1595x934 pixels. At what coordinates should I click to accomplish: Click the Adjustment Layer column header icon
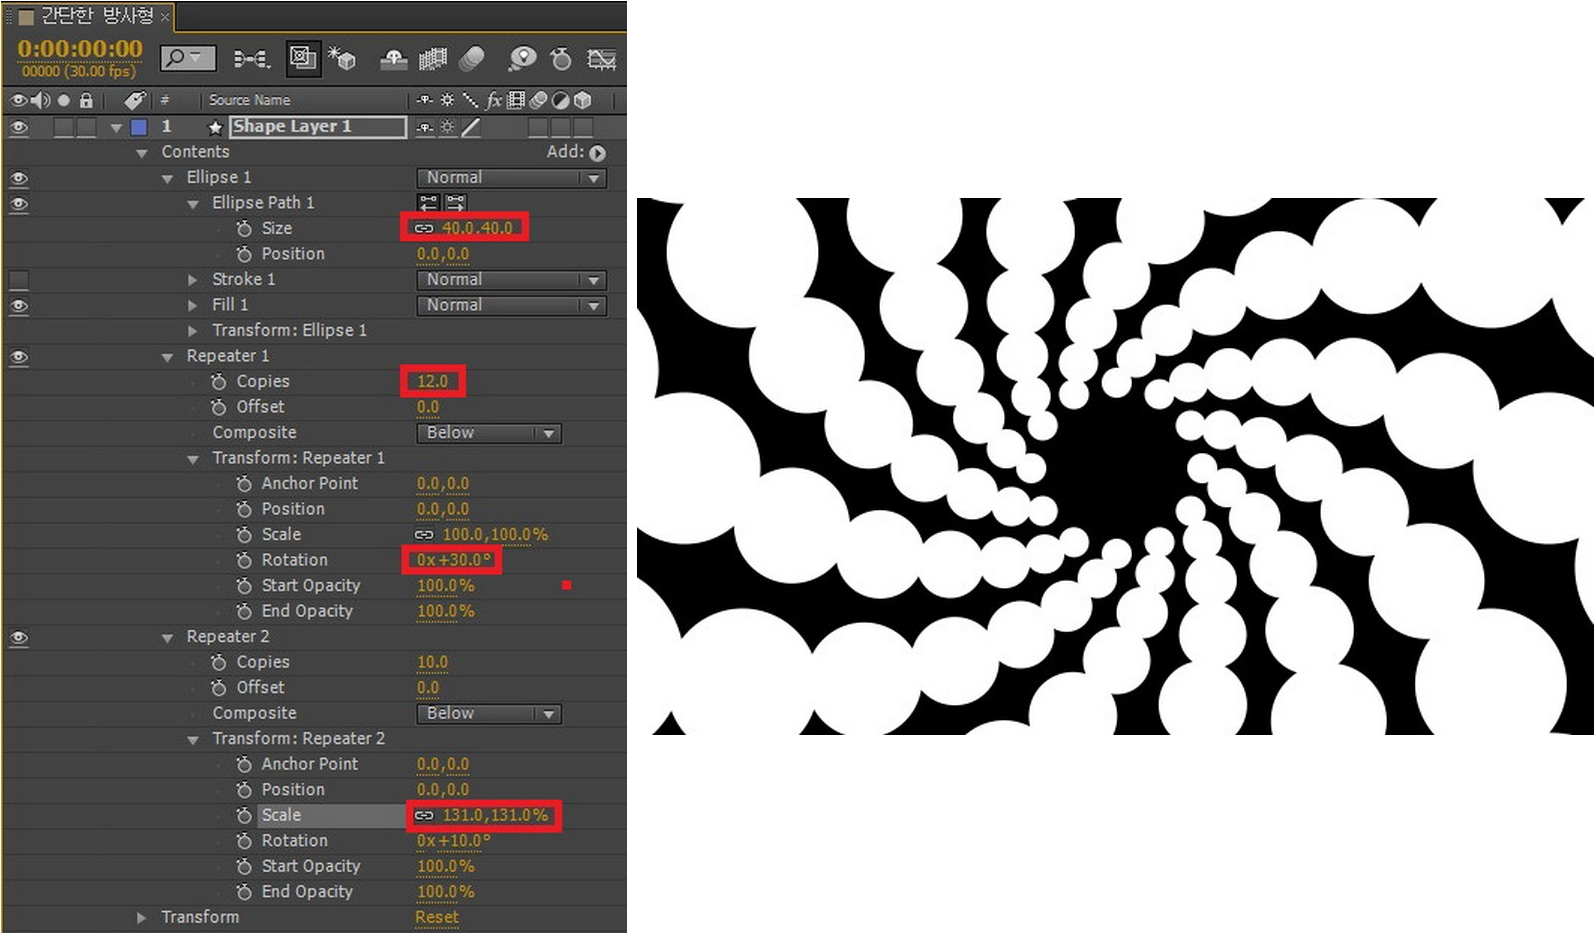[x=561, y=100]
